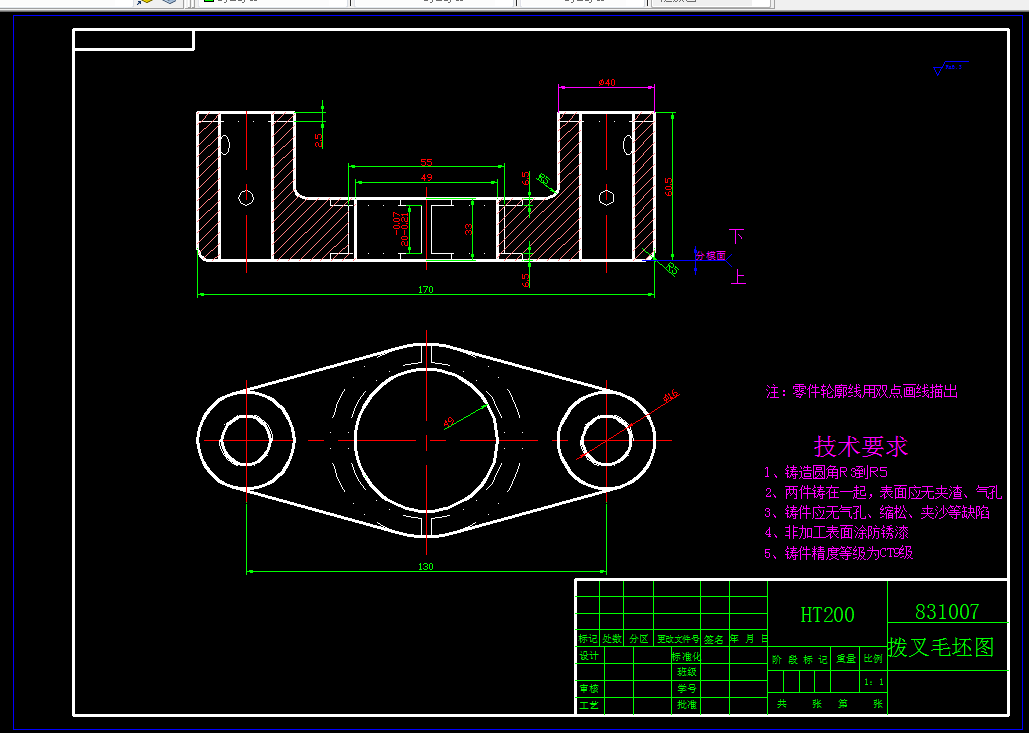
Task: Click the 技术要求 heading text
Action: click(861, 446)
